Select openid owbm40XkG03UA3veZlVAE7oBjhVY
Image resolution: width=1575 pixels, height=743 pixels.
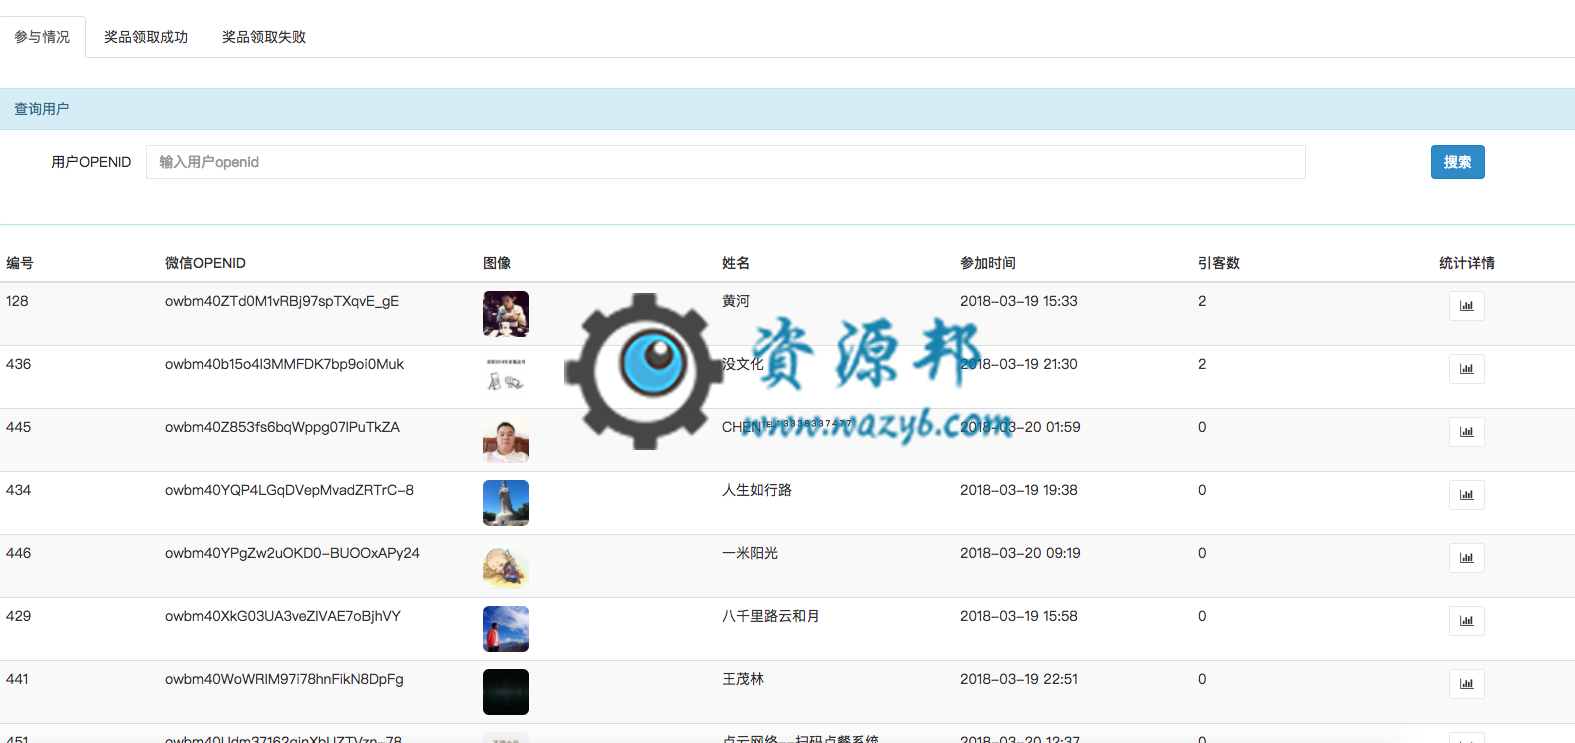coord(283,616)
